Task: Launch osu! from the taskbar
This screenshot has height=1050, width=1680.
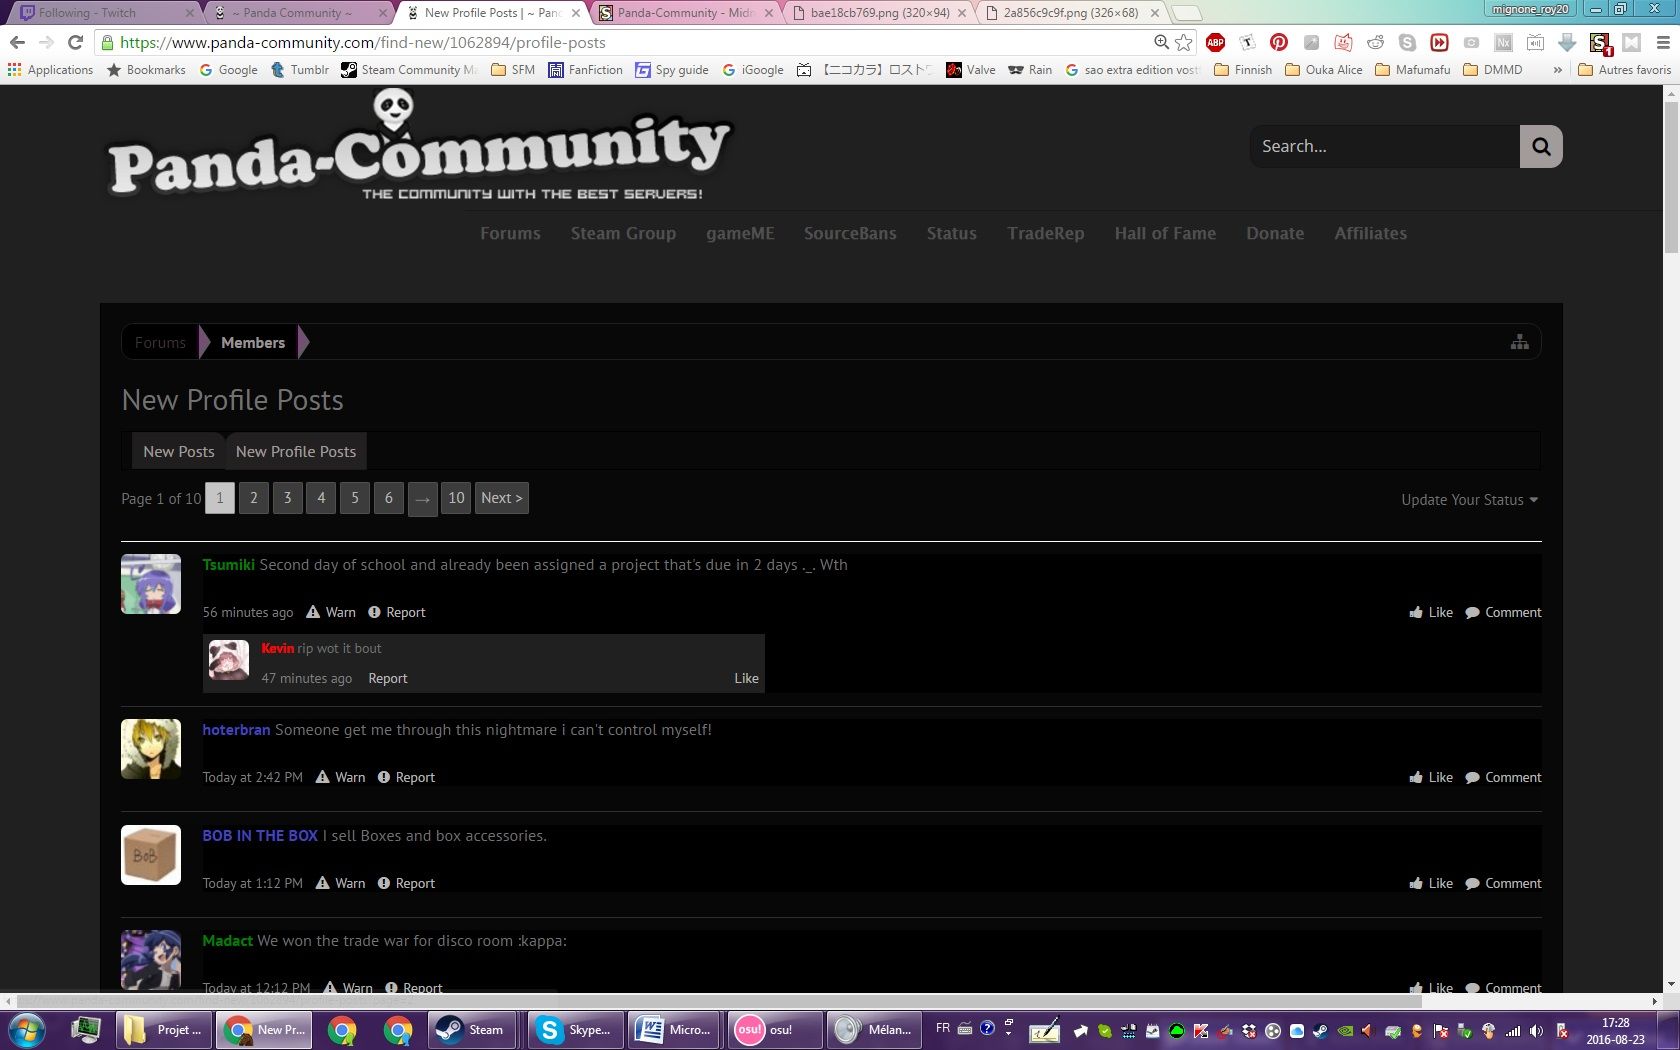Action: [x=778, y=1029]
